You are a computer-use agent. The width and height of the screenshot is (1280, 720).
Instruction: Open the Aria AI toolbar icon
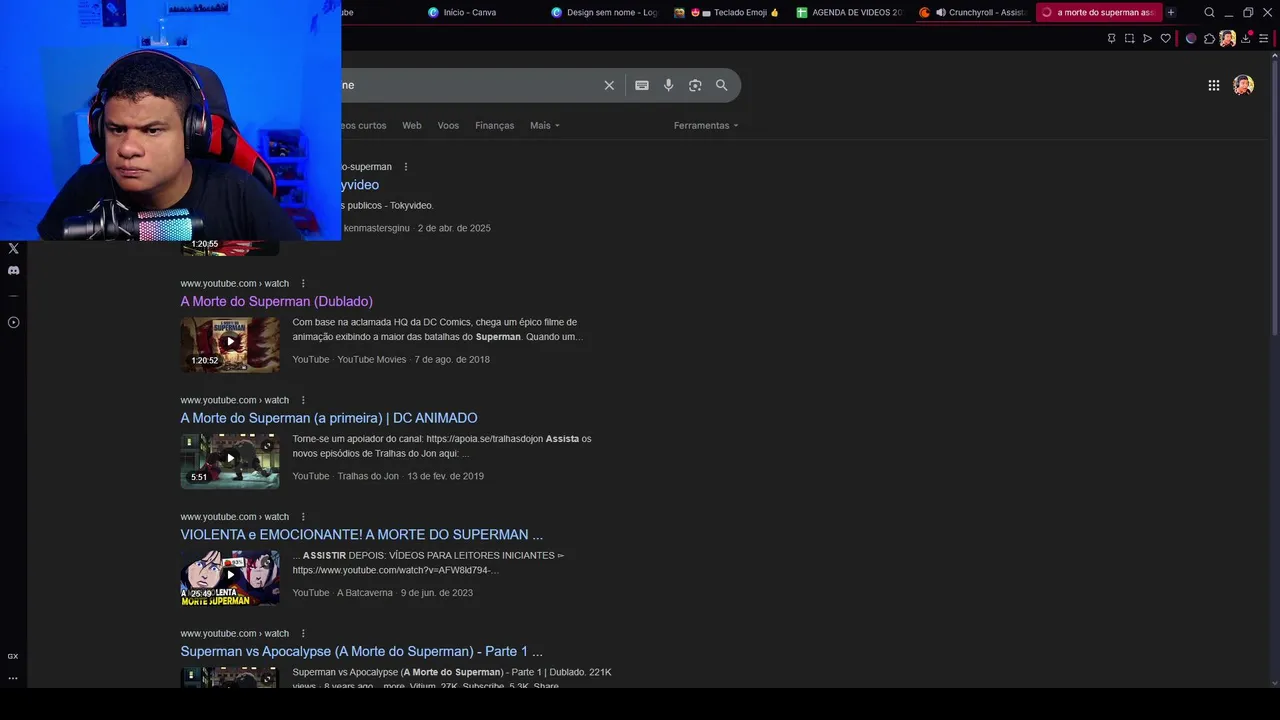(x=1191, y=39)
